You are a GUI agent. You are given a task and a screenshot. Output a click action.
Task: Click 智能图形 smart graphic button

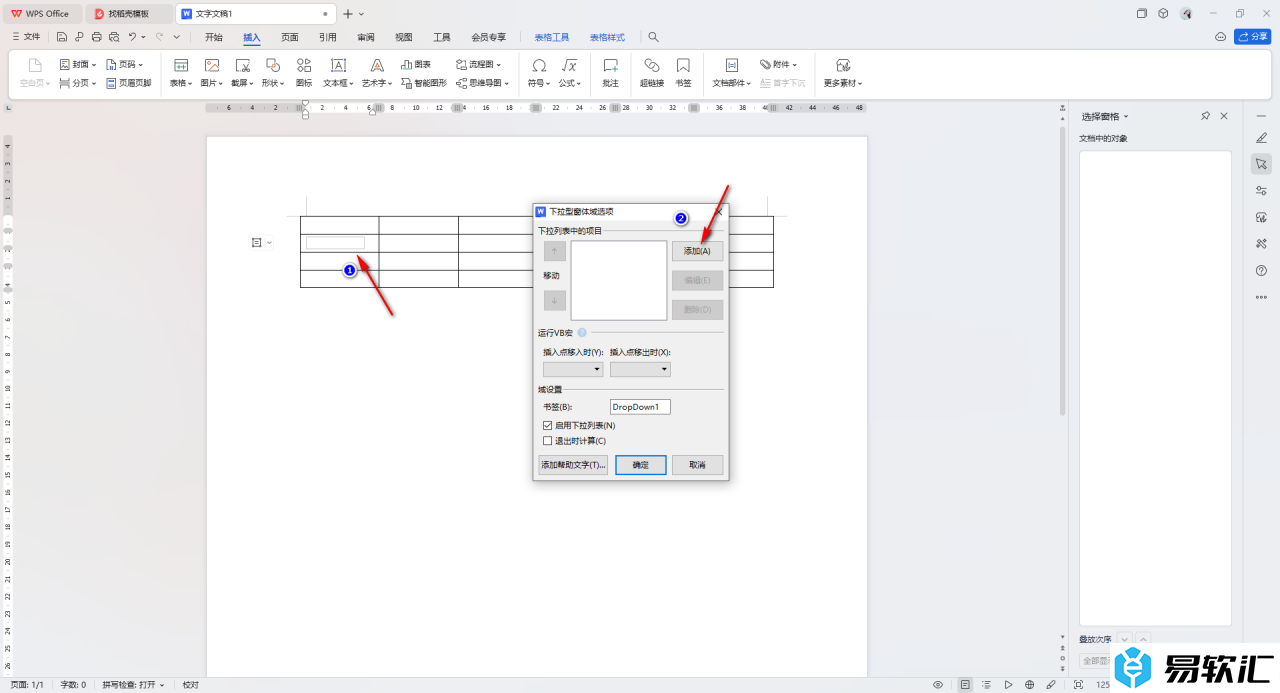(x=424, y=83)
